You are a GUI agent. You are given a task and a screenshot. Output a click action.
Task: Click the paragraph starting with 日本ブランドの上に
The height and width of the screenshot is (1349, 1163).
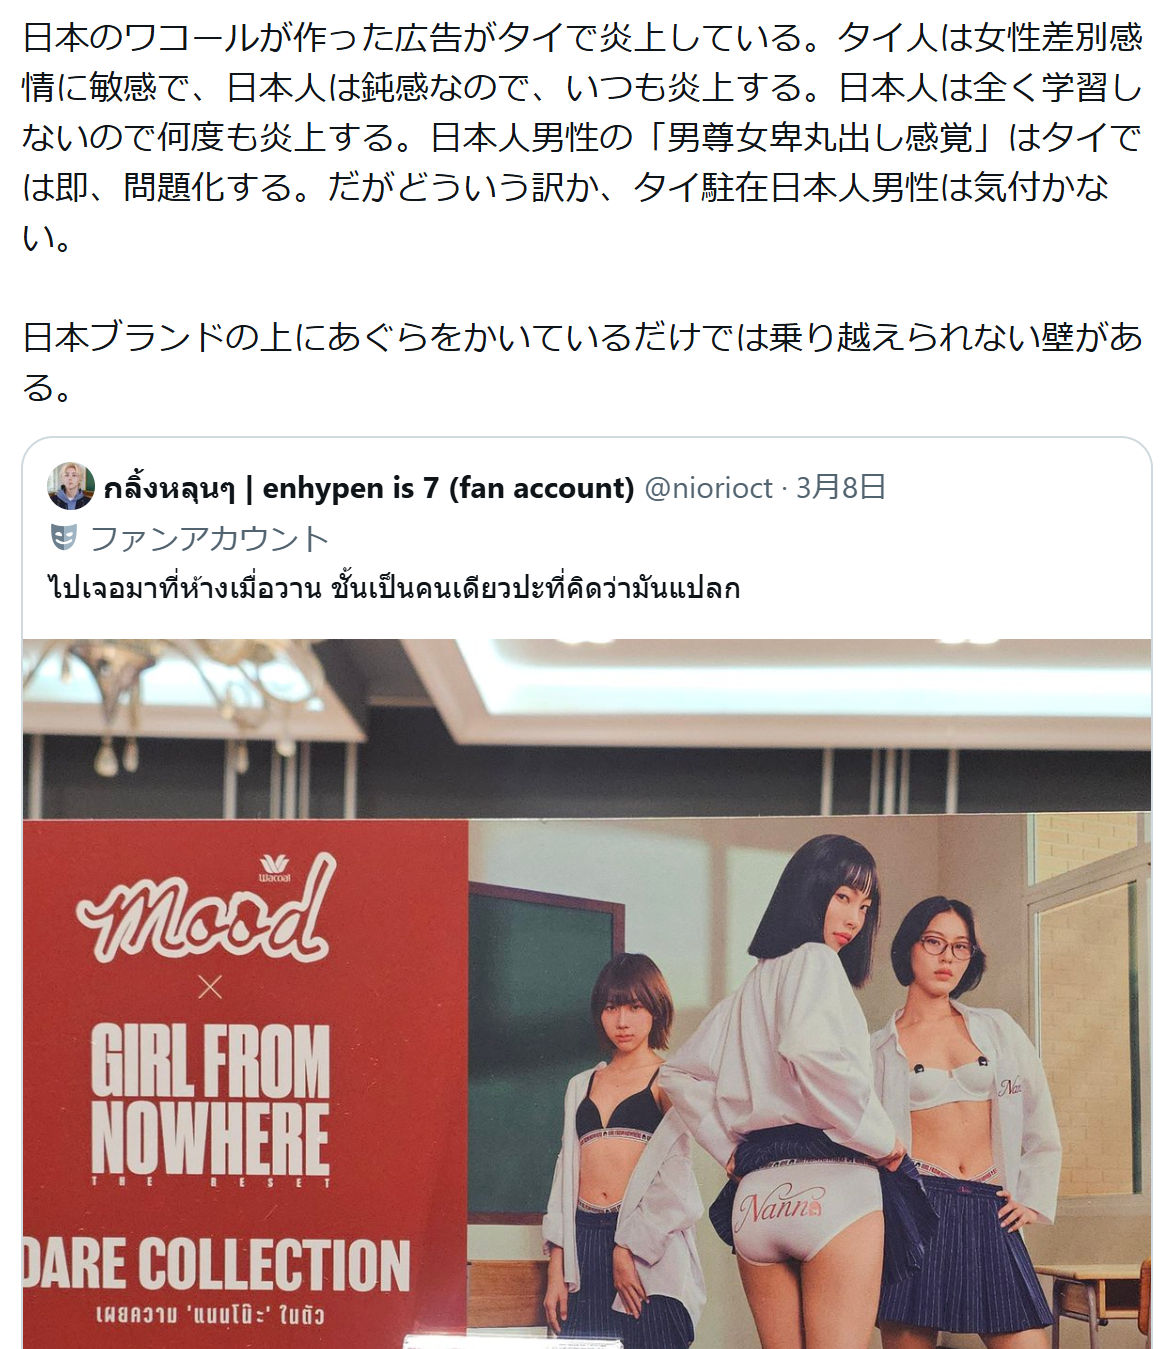click(582, 361)
